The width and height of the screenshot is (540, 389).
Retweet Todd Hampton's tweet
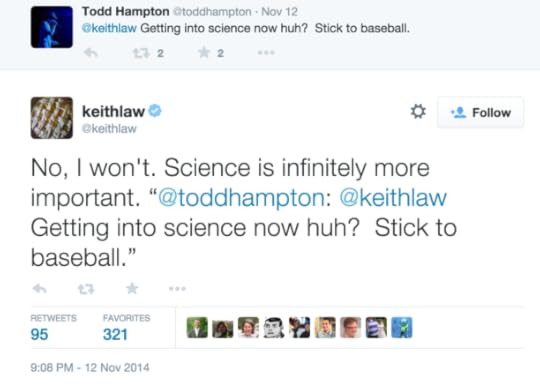[x=141, y=53]
